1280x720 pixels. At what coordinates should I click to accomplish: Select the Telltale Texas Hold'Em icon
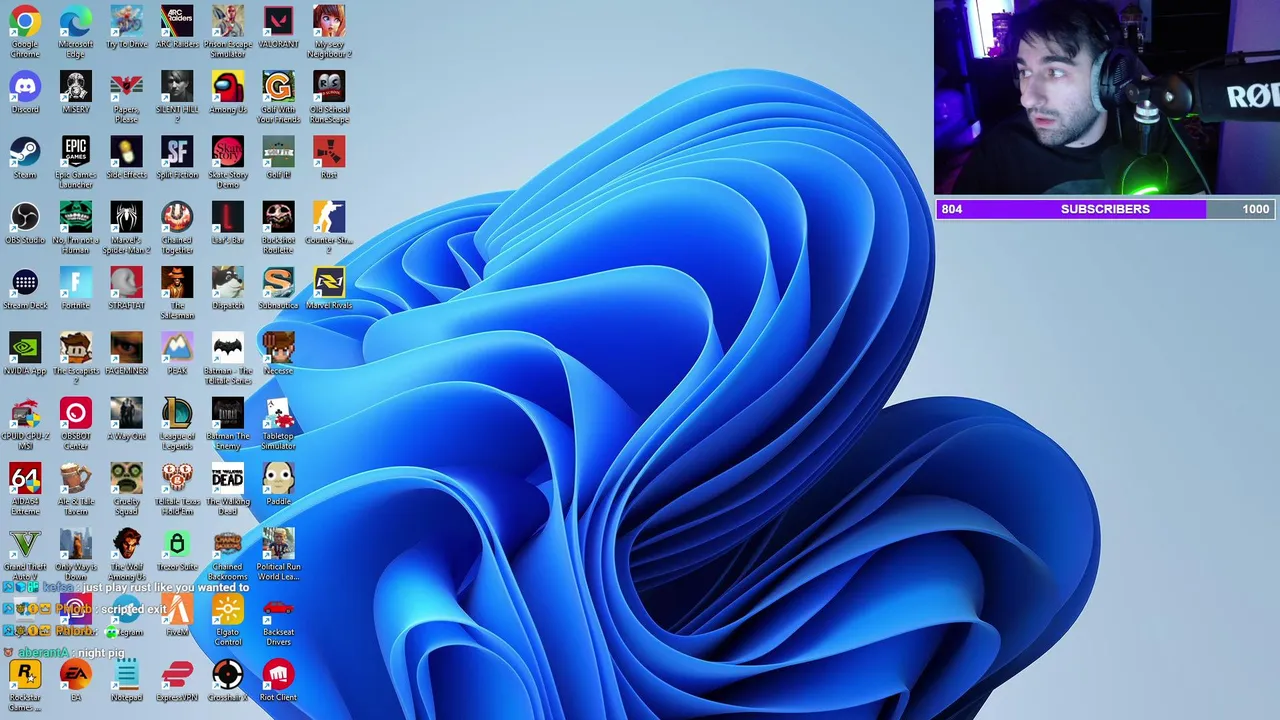(x=177, y=478)
